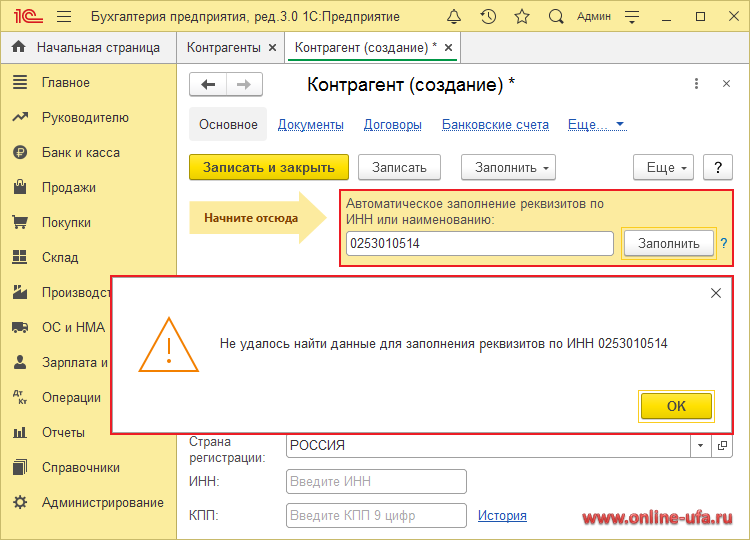Open Администрирование gear icon
Viewport: 750px width, 540px height.
pyautogui.click(x=20, y=502)
